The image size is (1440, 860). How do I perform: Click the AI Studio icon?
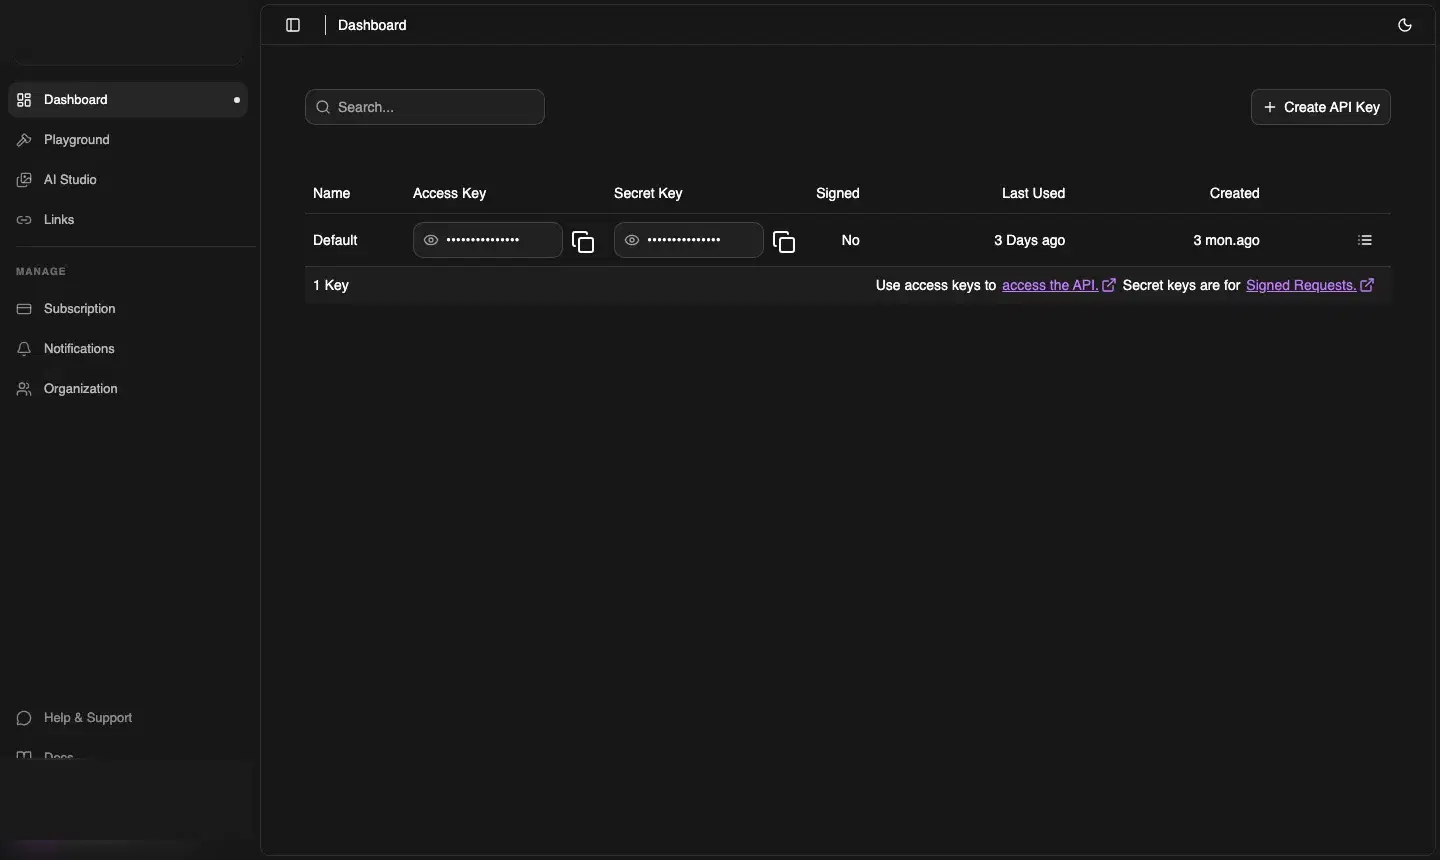(x=24, y=180)
